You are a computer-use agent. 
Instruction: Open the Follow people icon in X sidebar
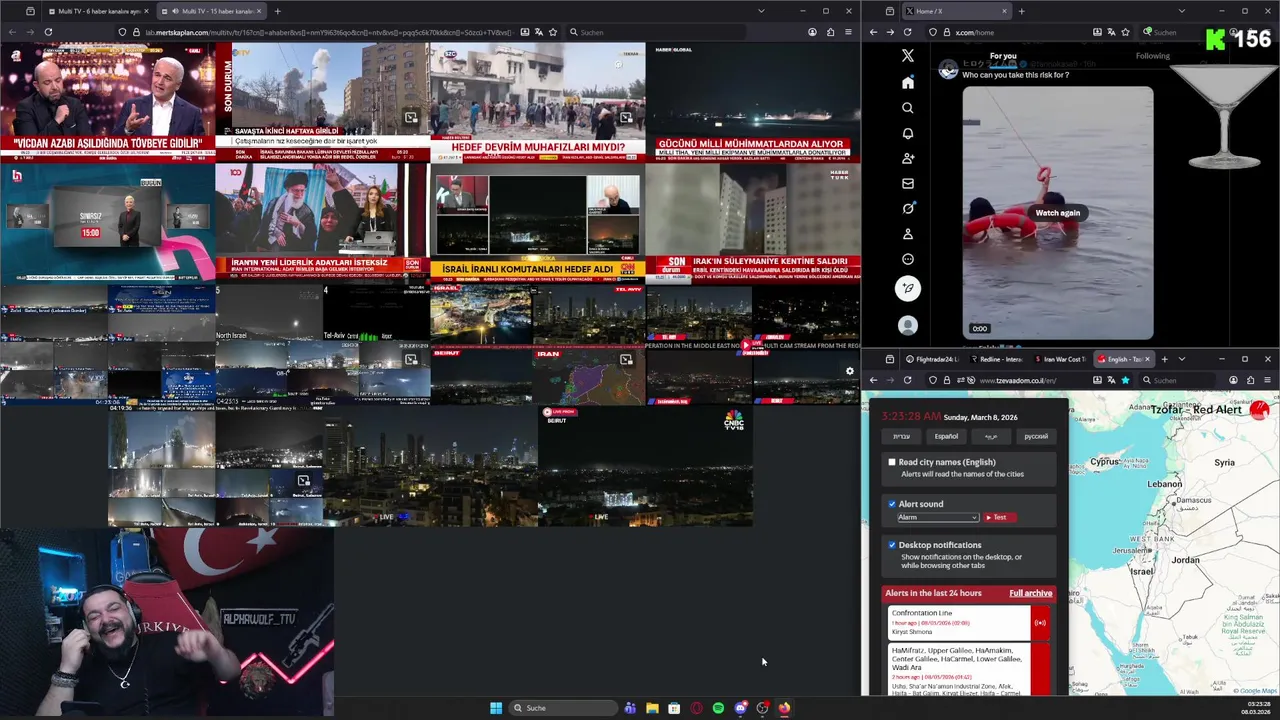(907, 158)
